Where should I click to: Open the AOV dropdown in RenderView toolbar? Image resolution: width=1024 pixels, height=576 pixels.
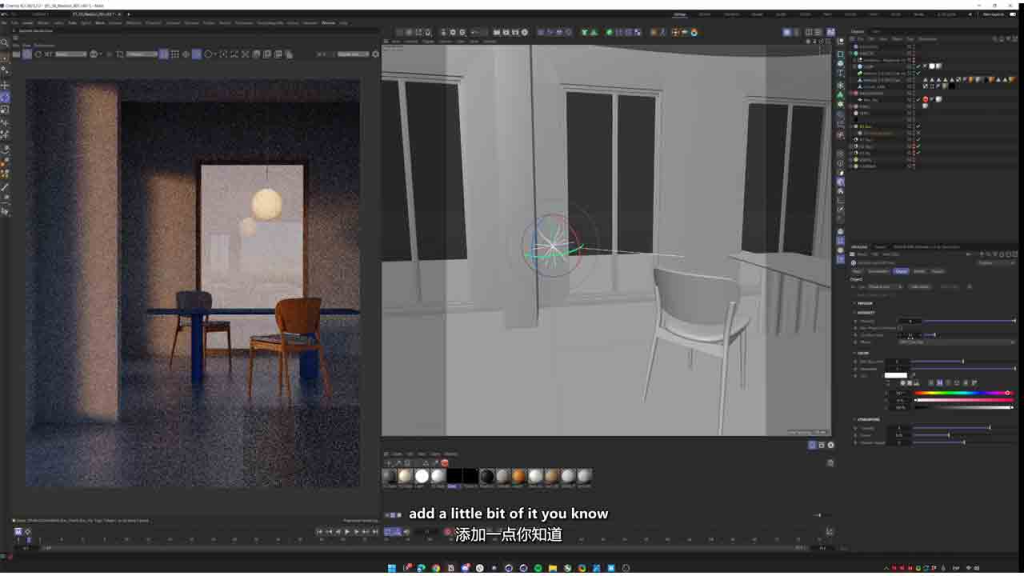(x=71, y=54)
